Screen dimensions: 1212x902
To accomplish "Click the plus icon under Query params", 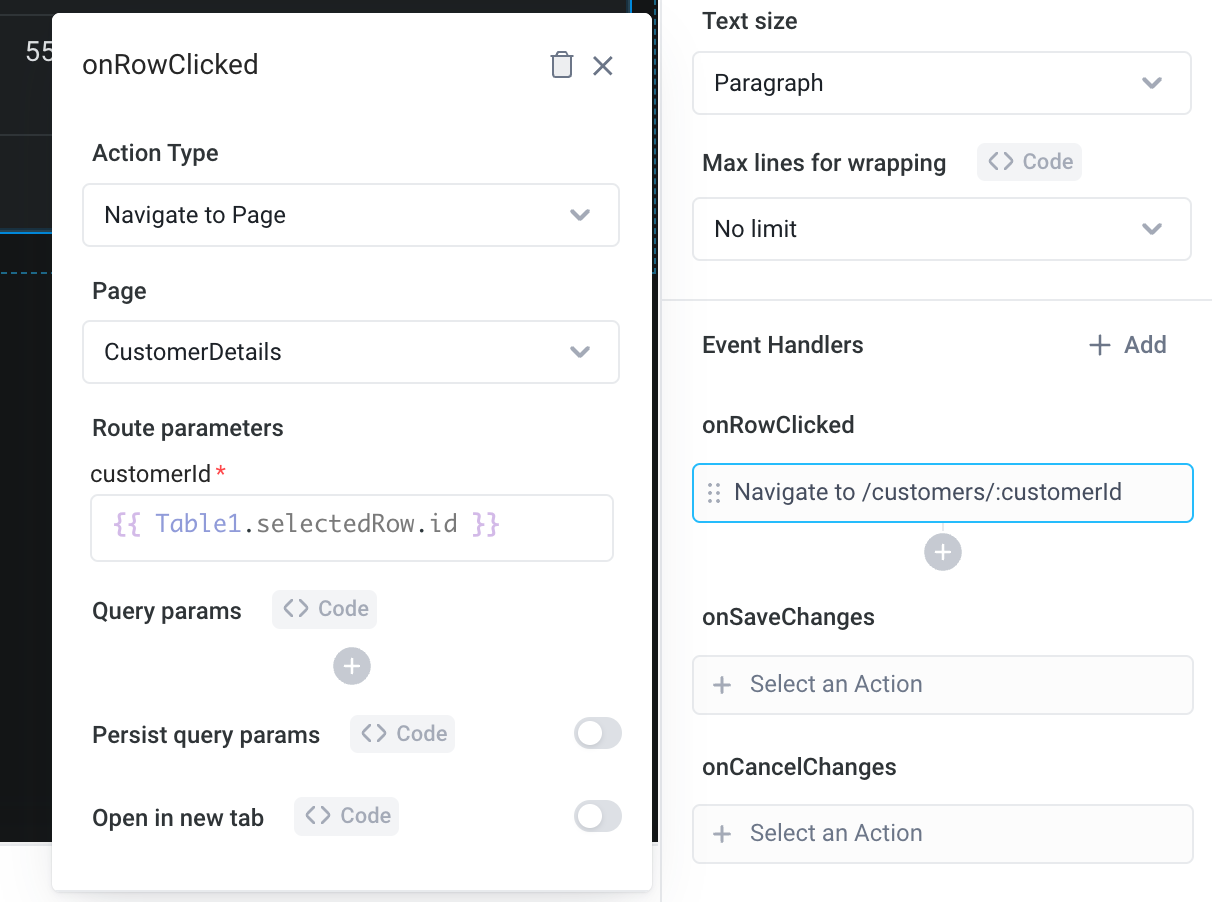I will (x=352, y=666).
